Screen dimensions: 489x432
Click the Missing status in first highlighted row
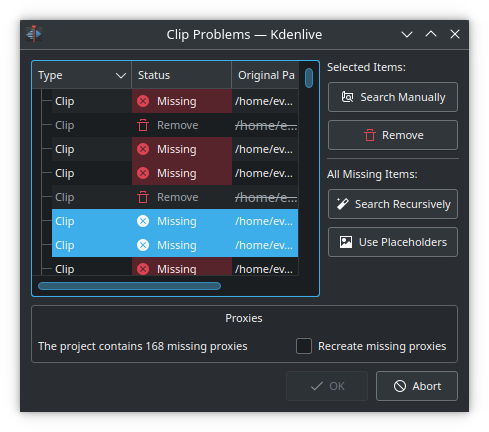pyautogui.click(x=177, y=221)
